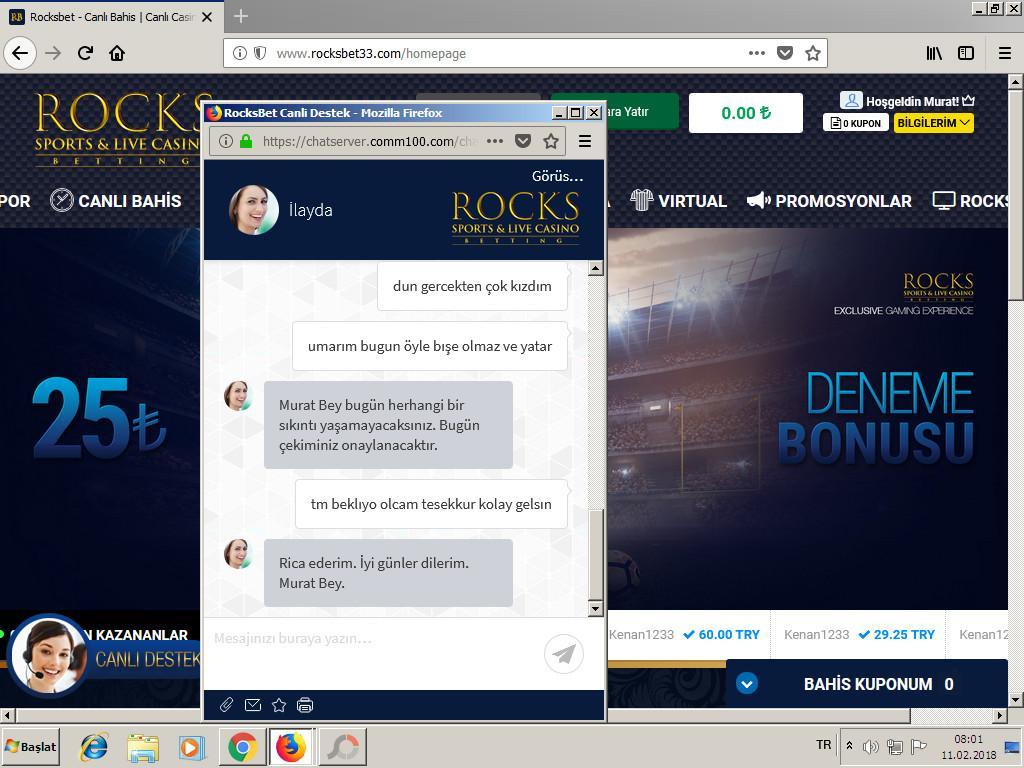
Task: Bookmark the chat page with star
Action: tap(551, 141)
